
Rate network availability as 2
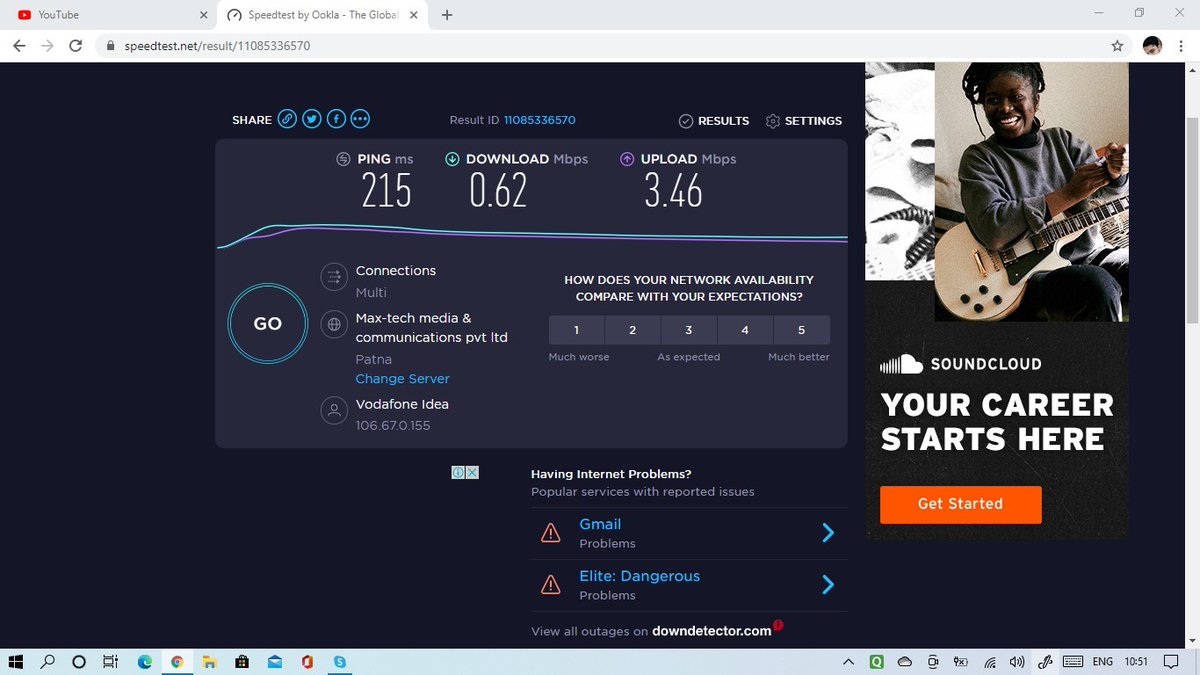633,330
